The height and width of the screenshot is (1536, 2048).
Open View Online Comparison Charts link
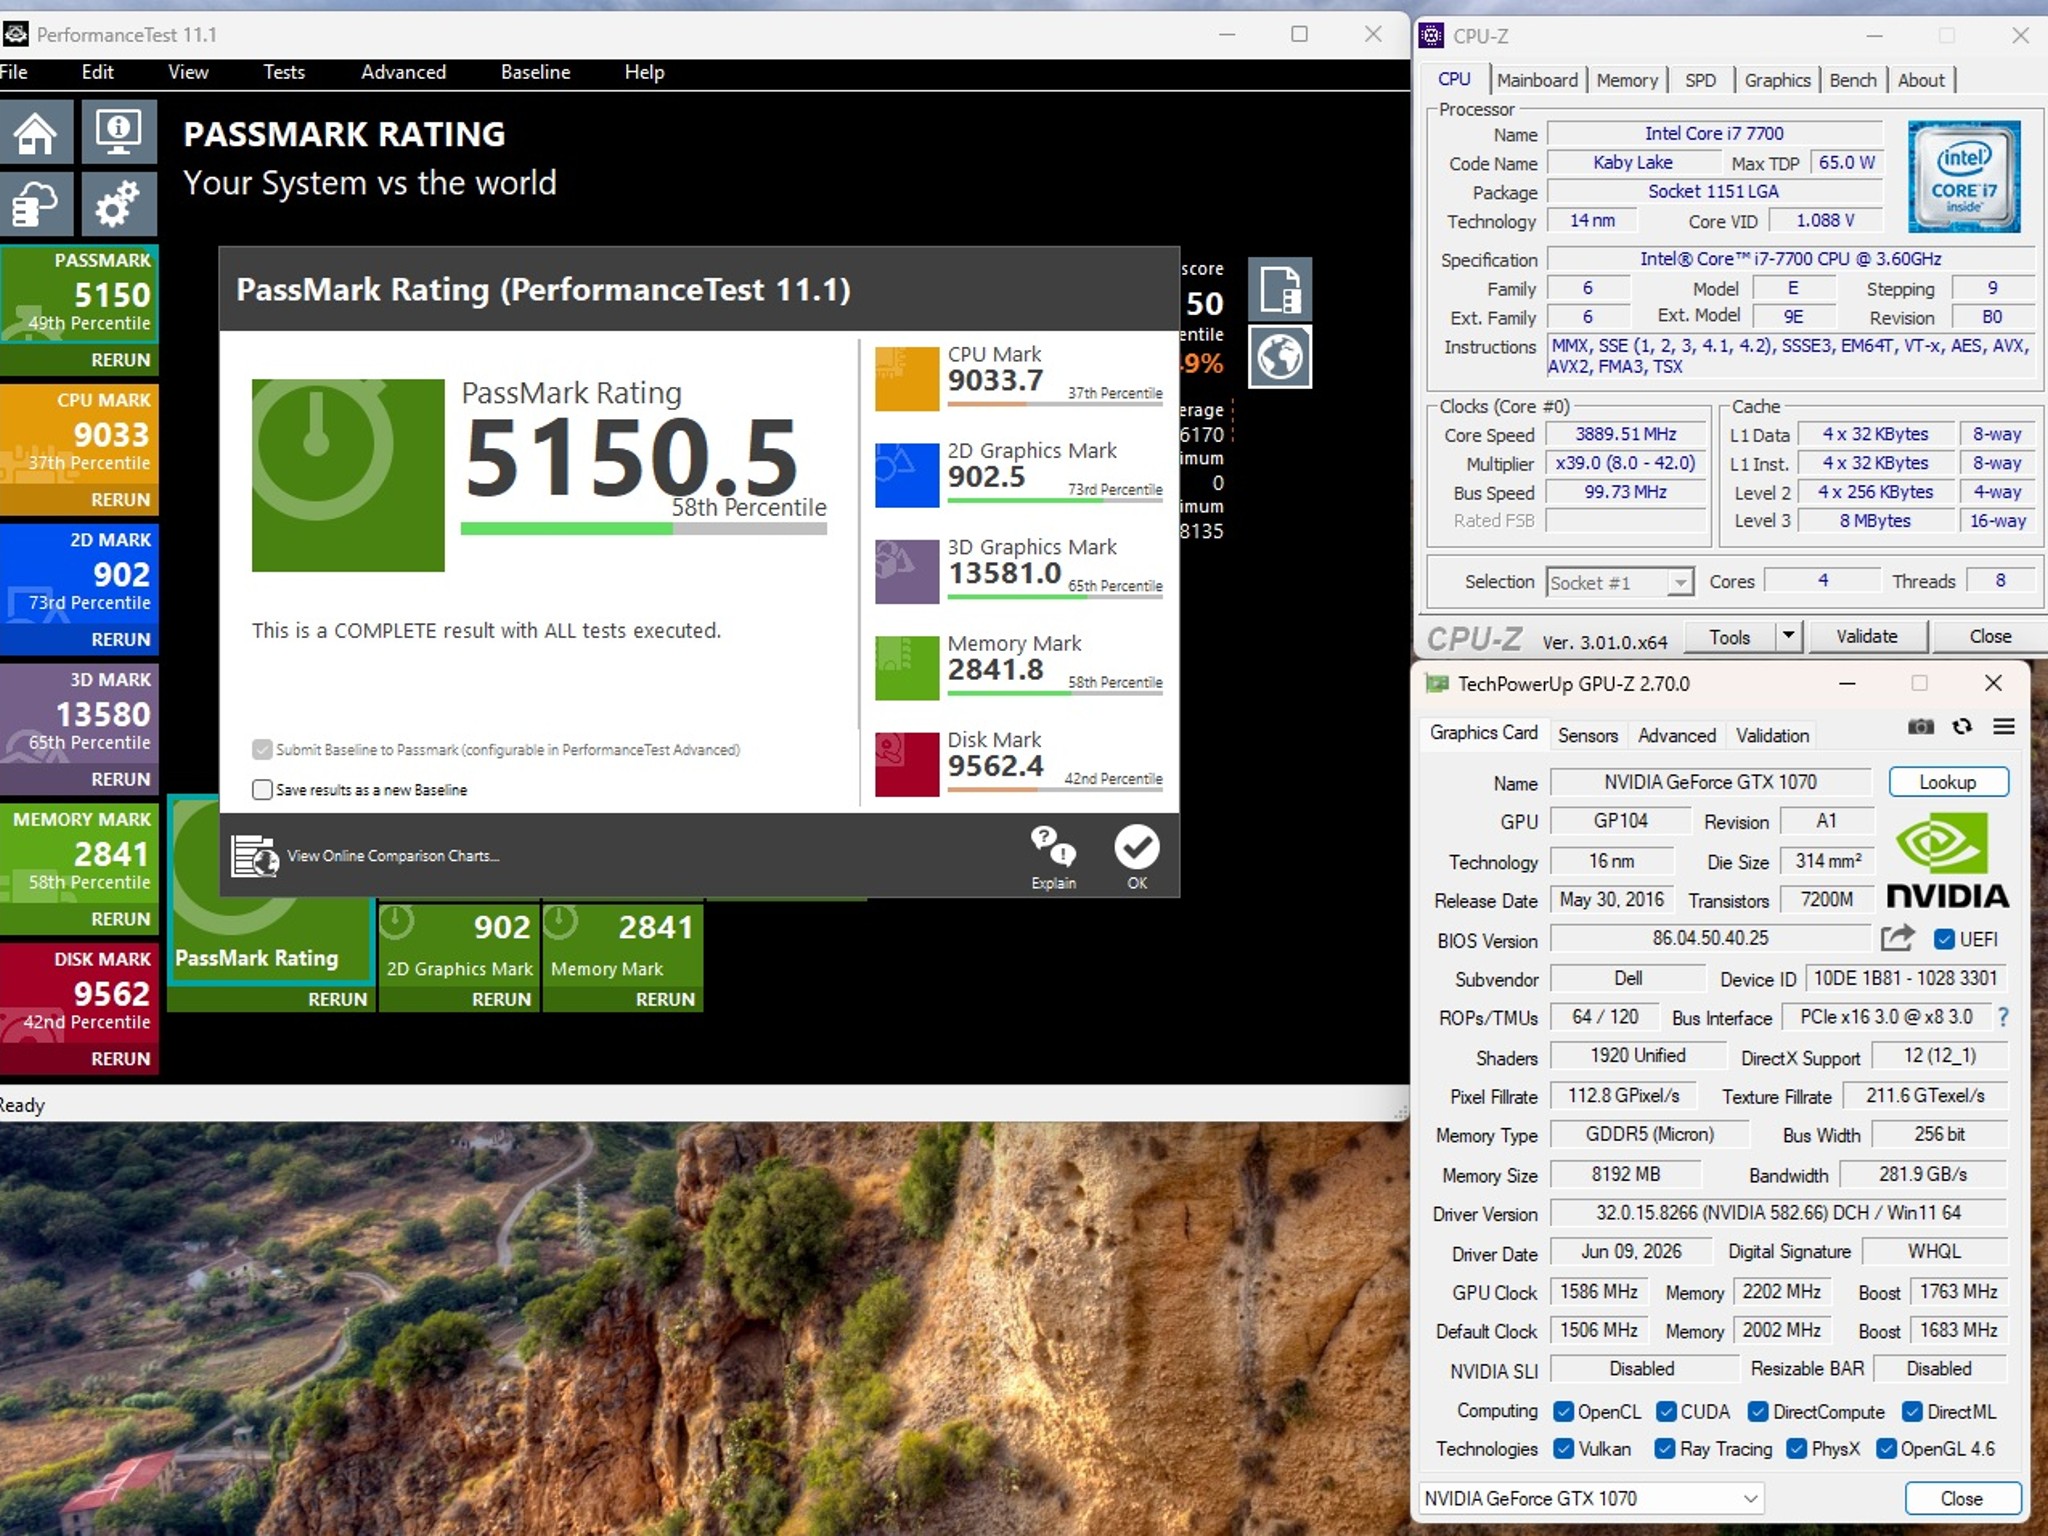[x=393, y=856]
